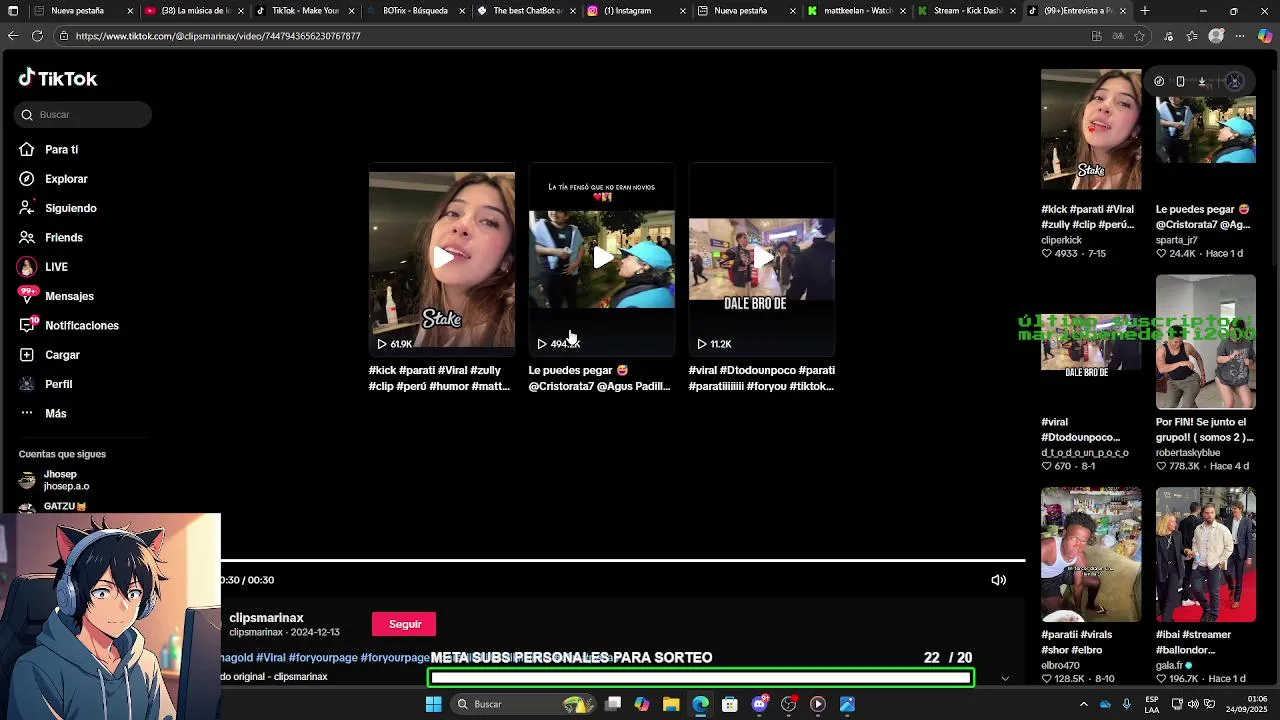
Task: Open tab actions menu at top-left
Action: click(12, 11)
